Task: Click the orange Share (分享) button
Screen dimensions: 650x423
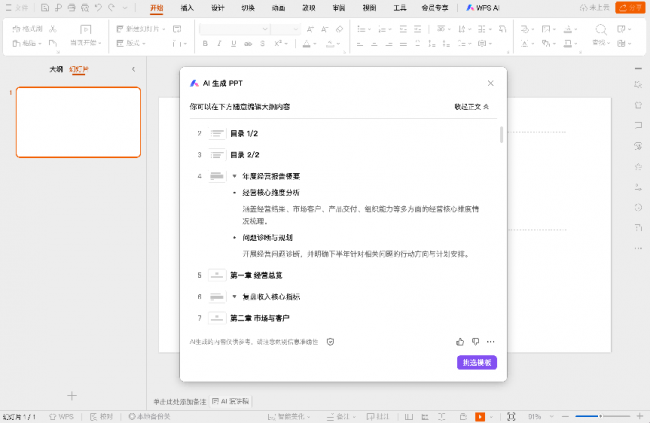Action: pyautogui.click(x=630, y=7)
